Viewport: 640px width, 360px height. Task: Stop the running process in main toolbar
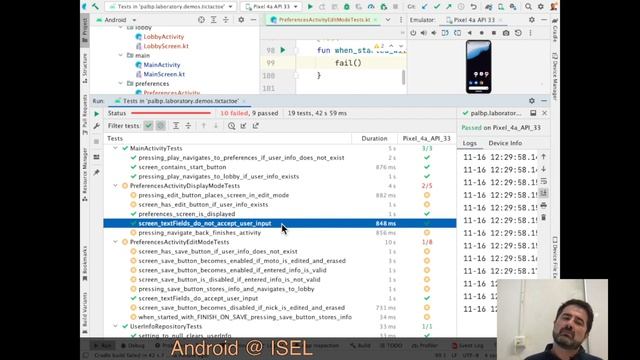tap(396, 7)
